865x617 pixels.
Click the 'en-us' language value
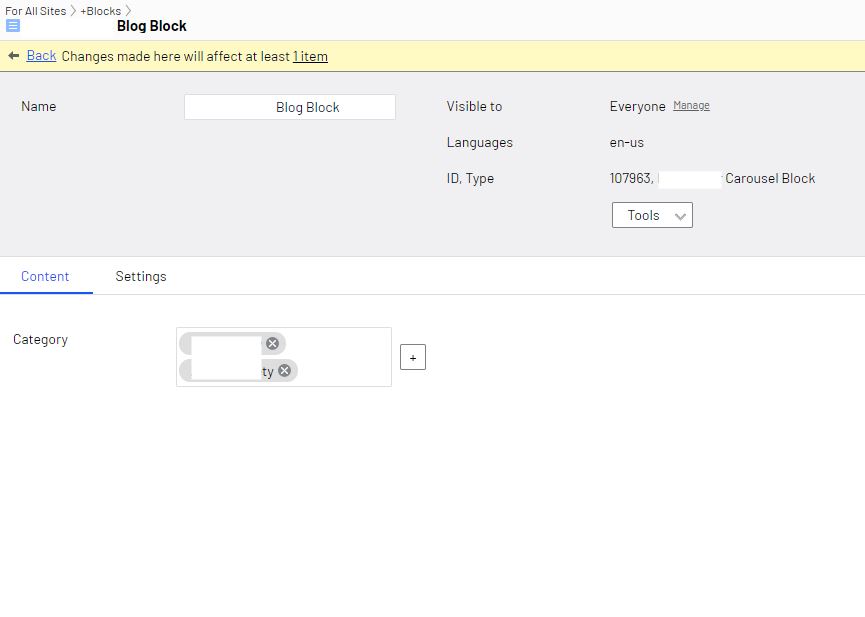[627, 142]
